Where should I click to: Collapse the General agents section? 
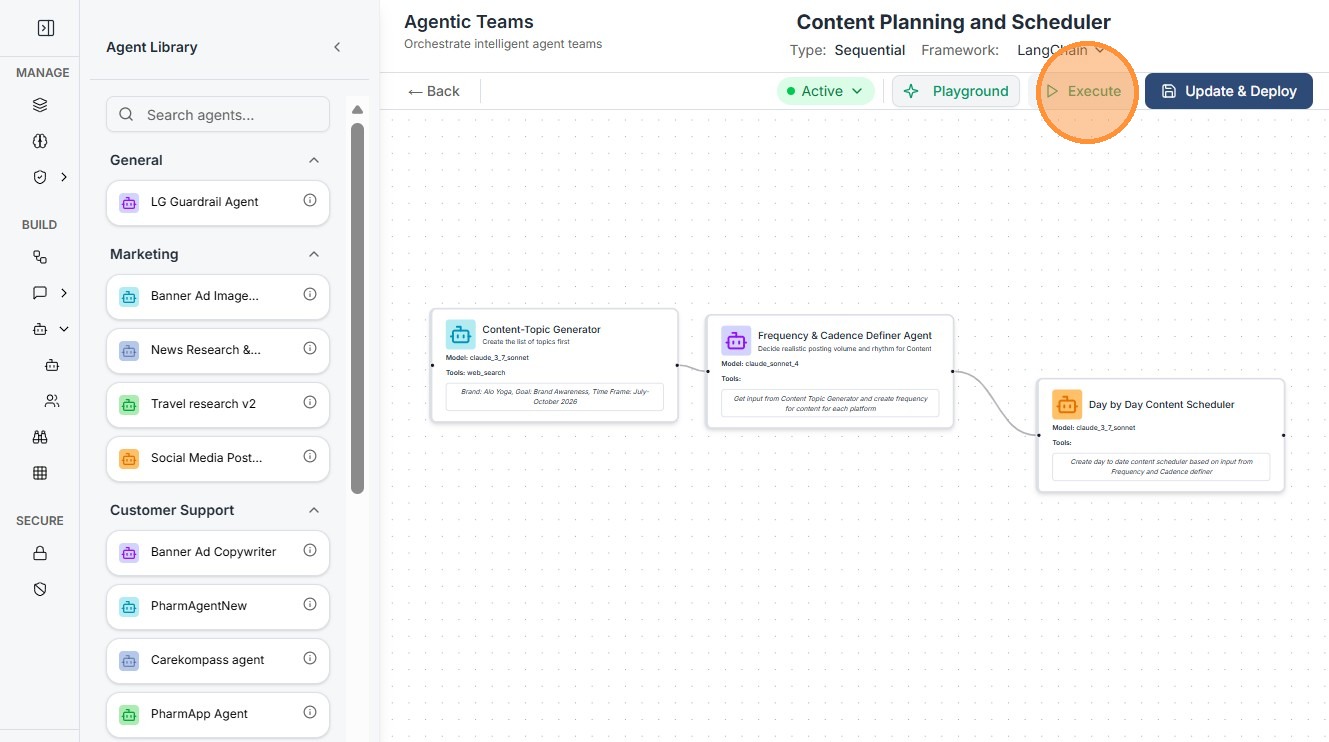[314, 160]
